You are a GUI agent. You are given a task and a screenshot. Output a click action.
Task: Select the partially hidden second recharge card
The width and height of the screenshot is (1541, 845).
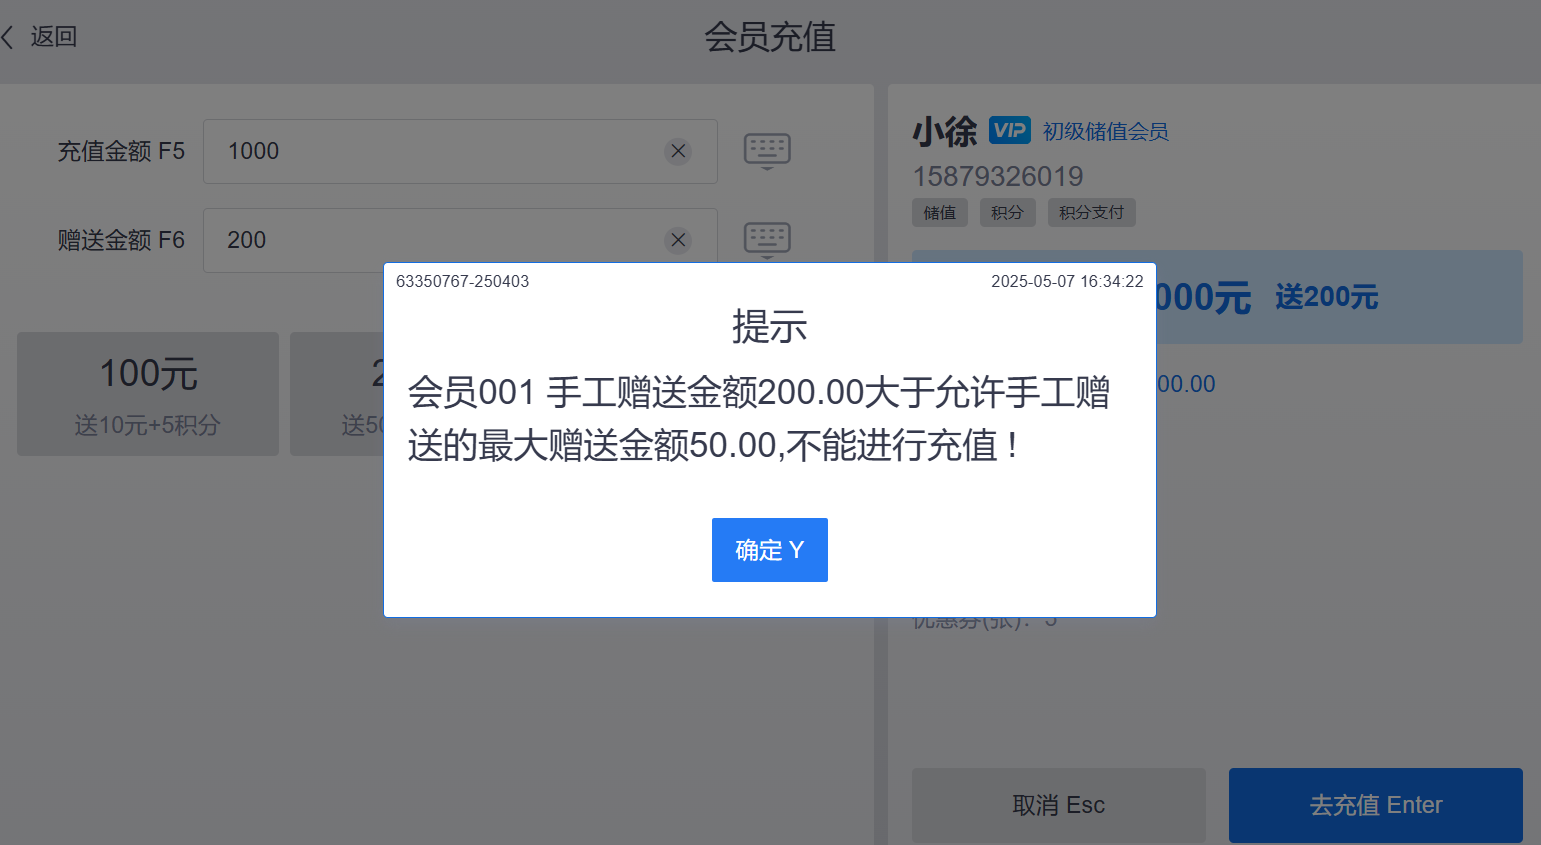point(337,394)
